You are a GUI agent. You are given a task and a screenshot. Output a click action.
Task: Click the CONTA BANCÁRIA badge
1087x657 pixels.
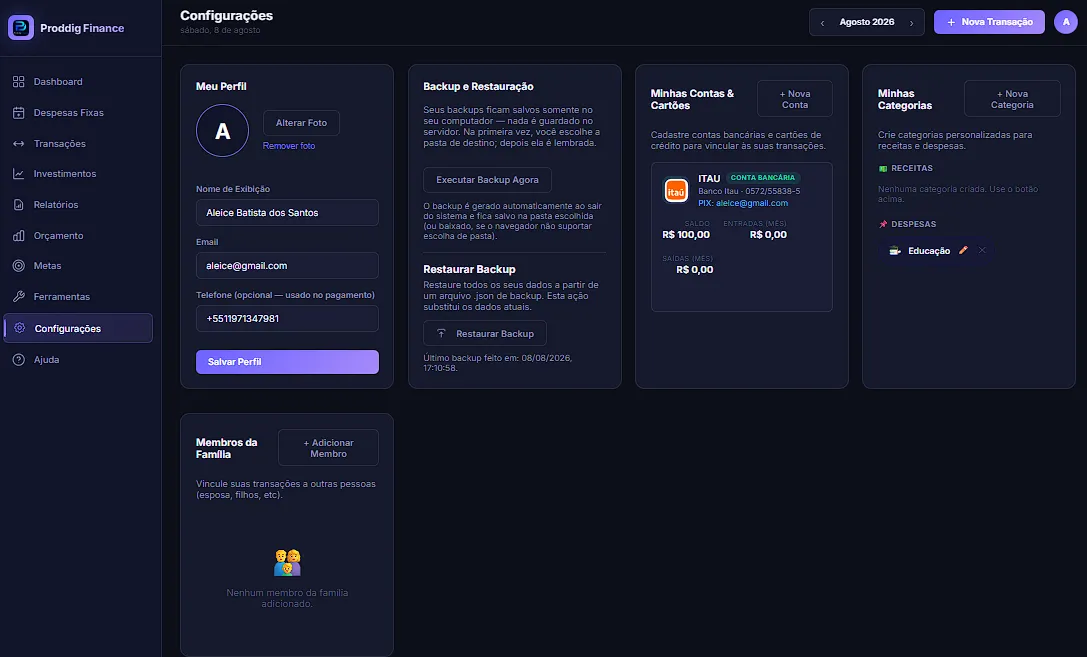763,178
